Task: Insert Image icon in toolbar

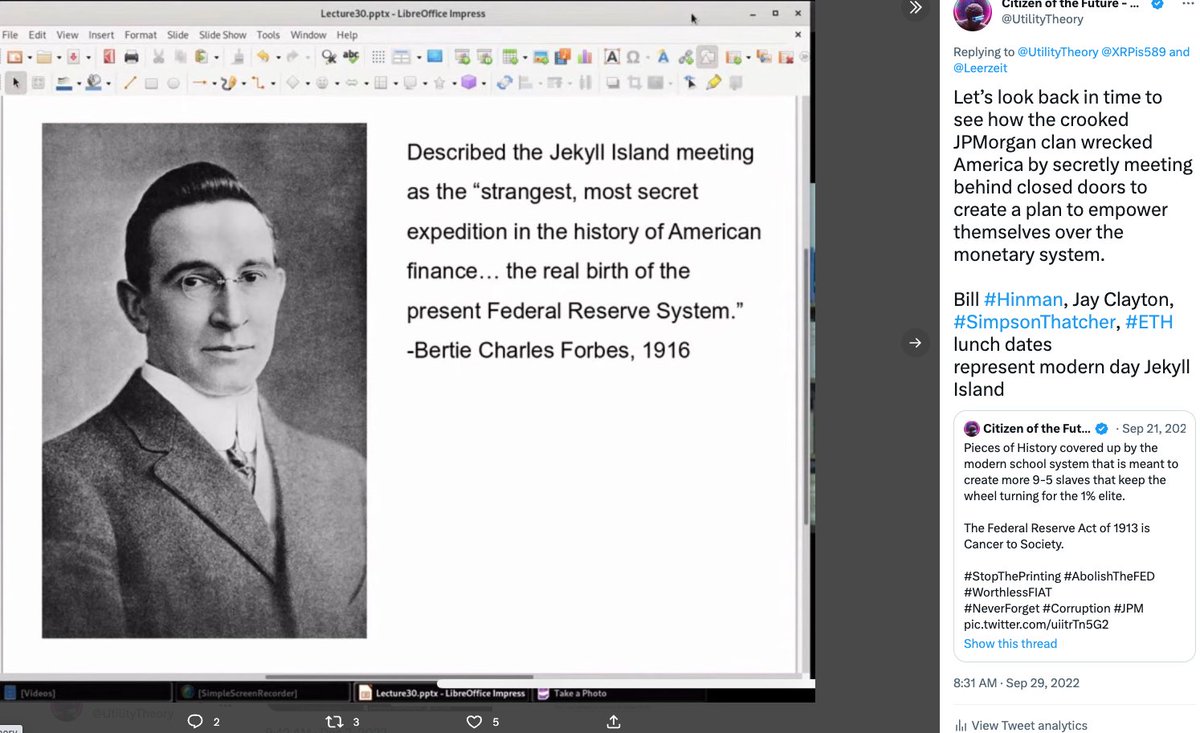Action: tap(541, 57)
